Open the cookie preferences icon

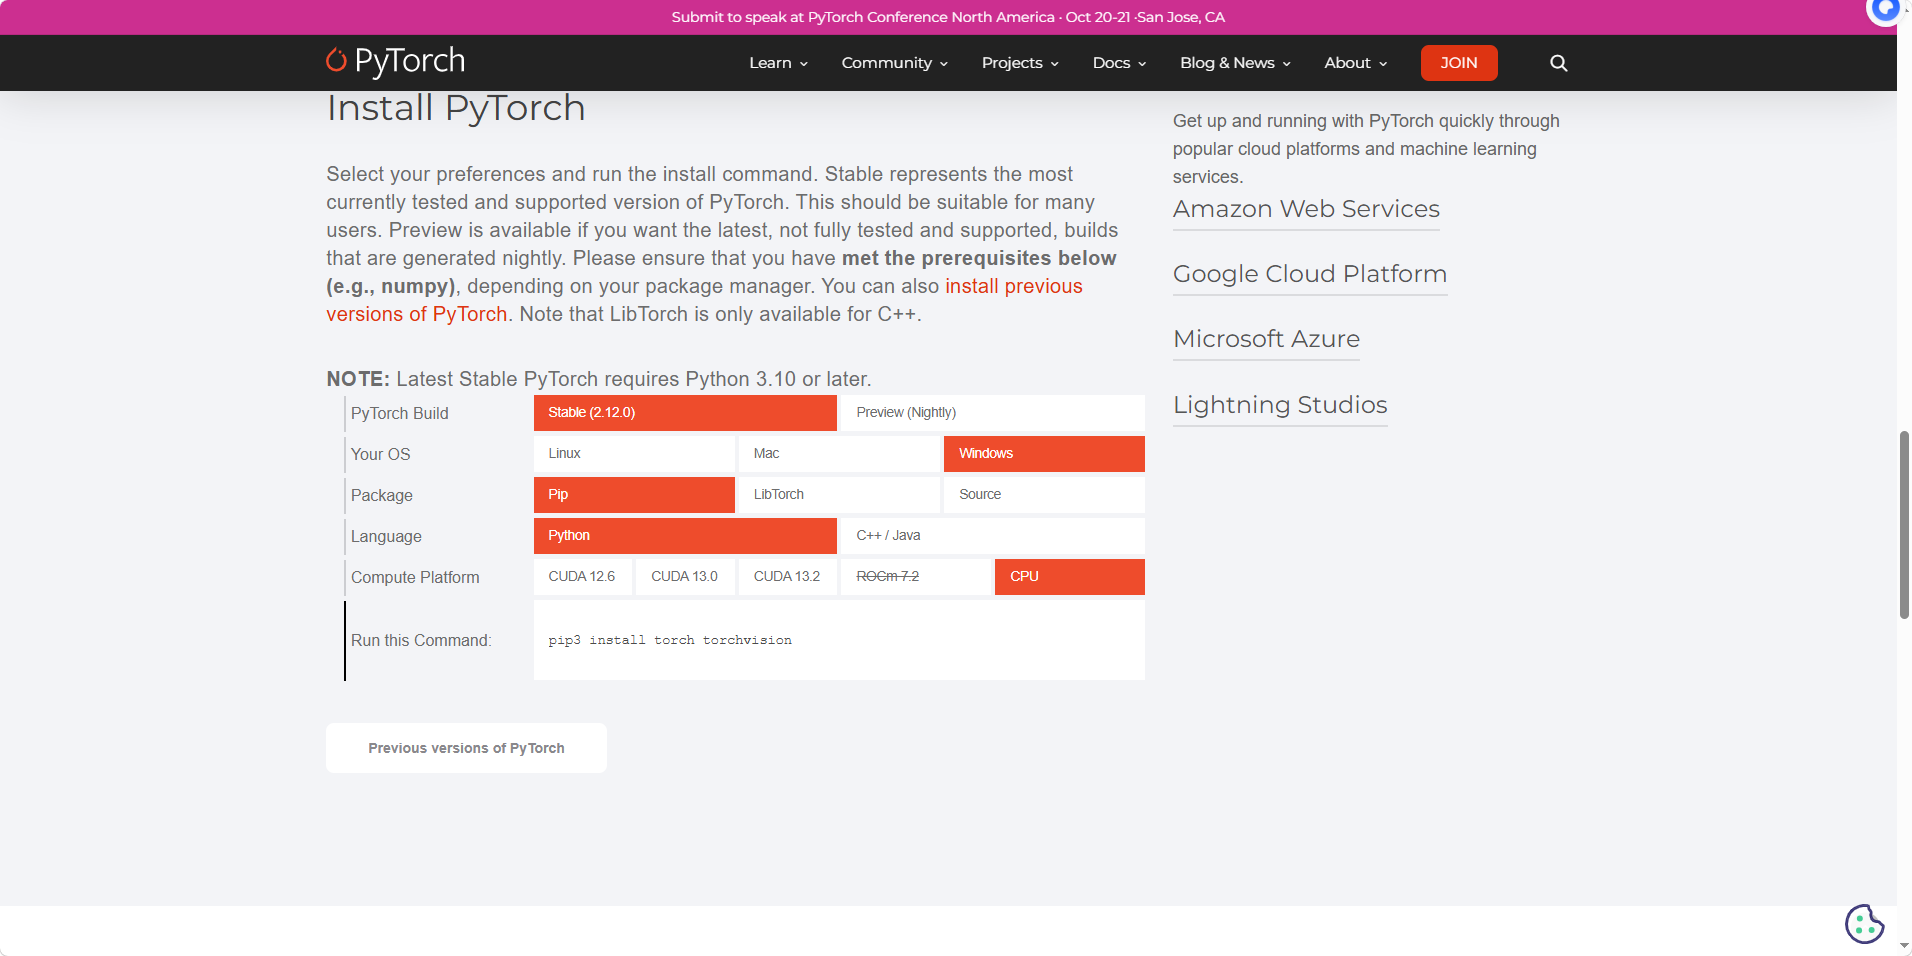coord(1864,924)
